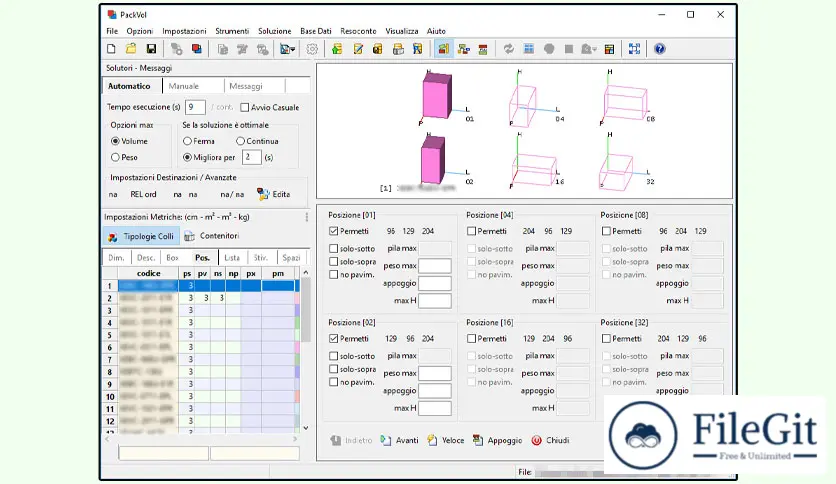Select the Volume radio option
This screenshot has height=484, width=836.
[115, 141]
